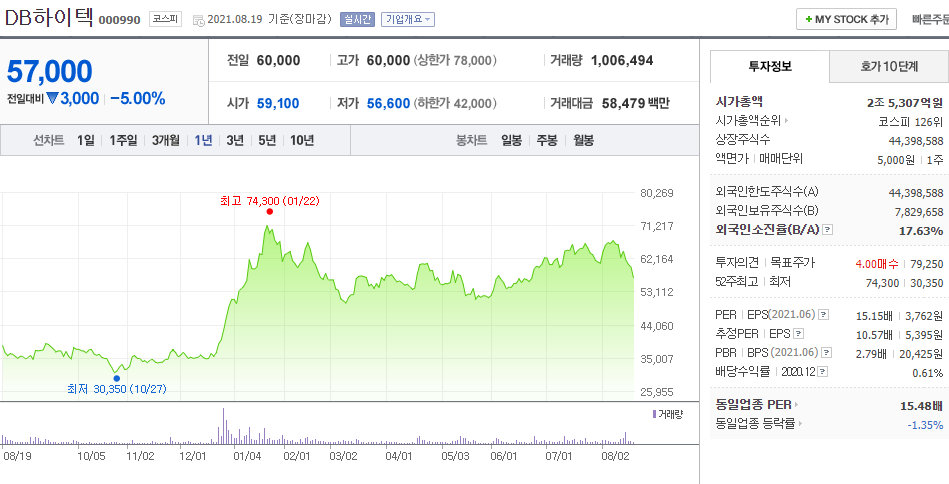The width and height of the screenshot is (949, 484).
Task: Select the 투자정보 tab
Action: (769, 67)
